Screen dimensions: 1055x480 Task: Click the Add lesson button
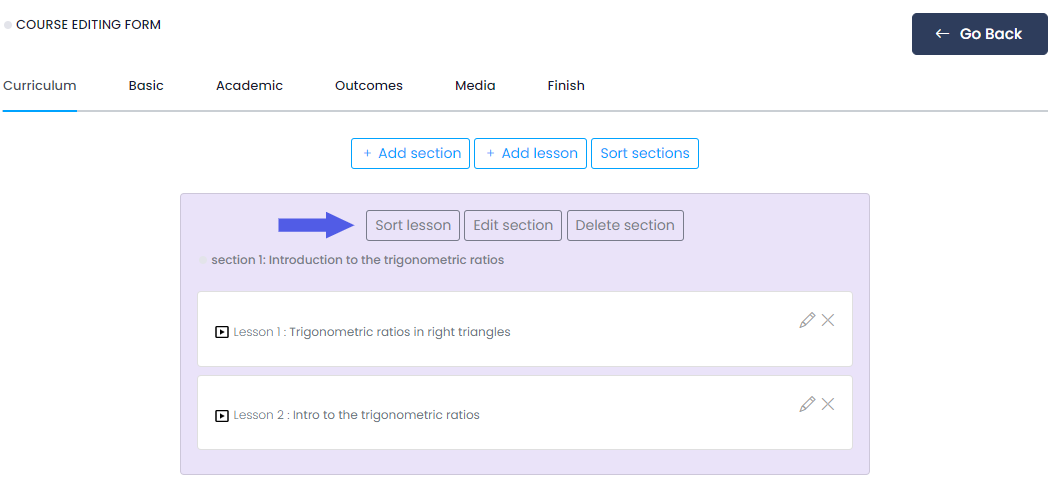pos(529,153)
